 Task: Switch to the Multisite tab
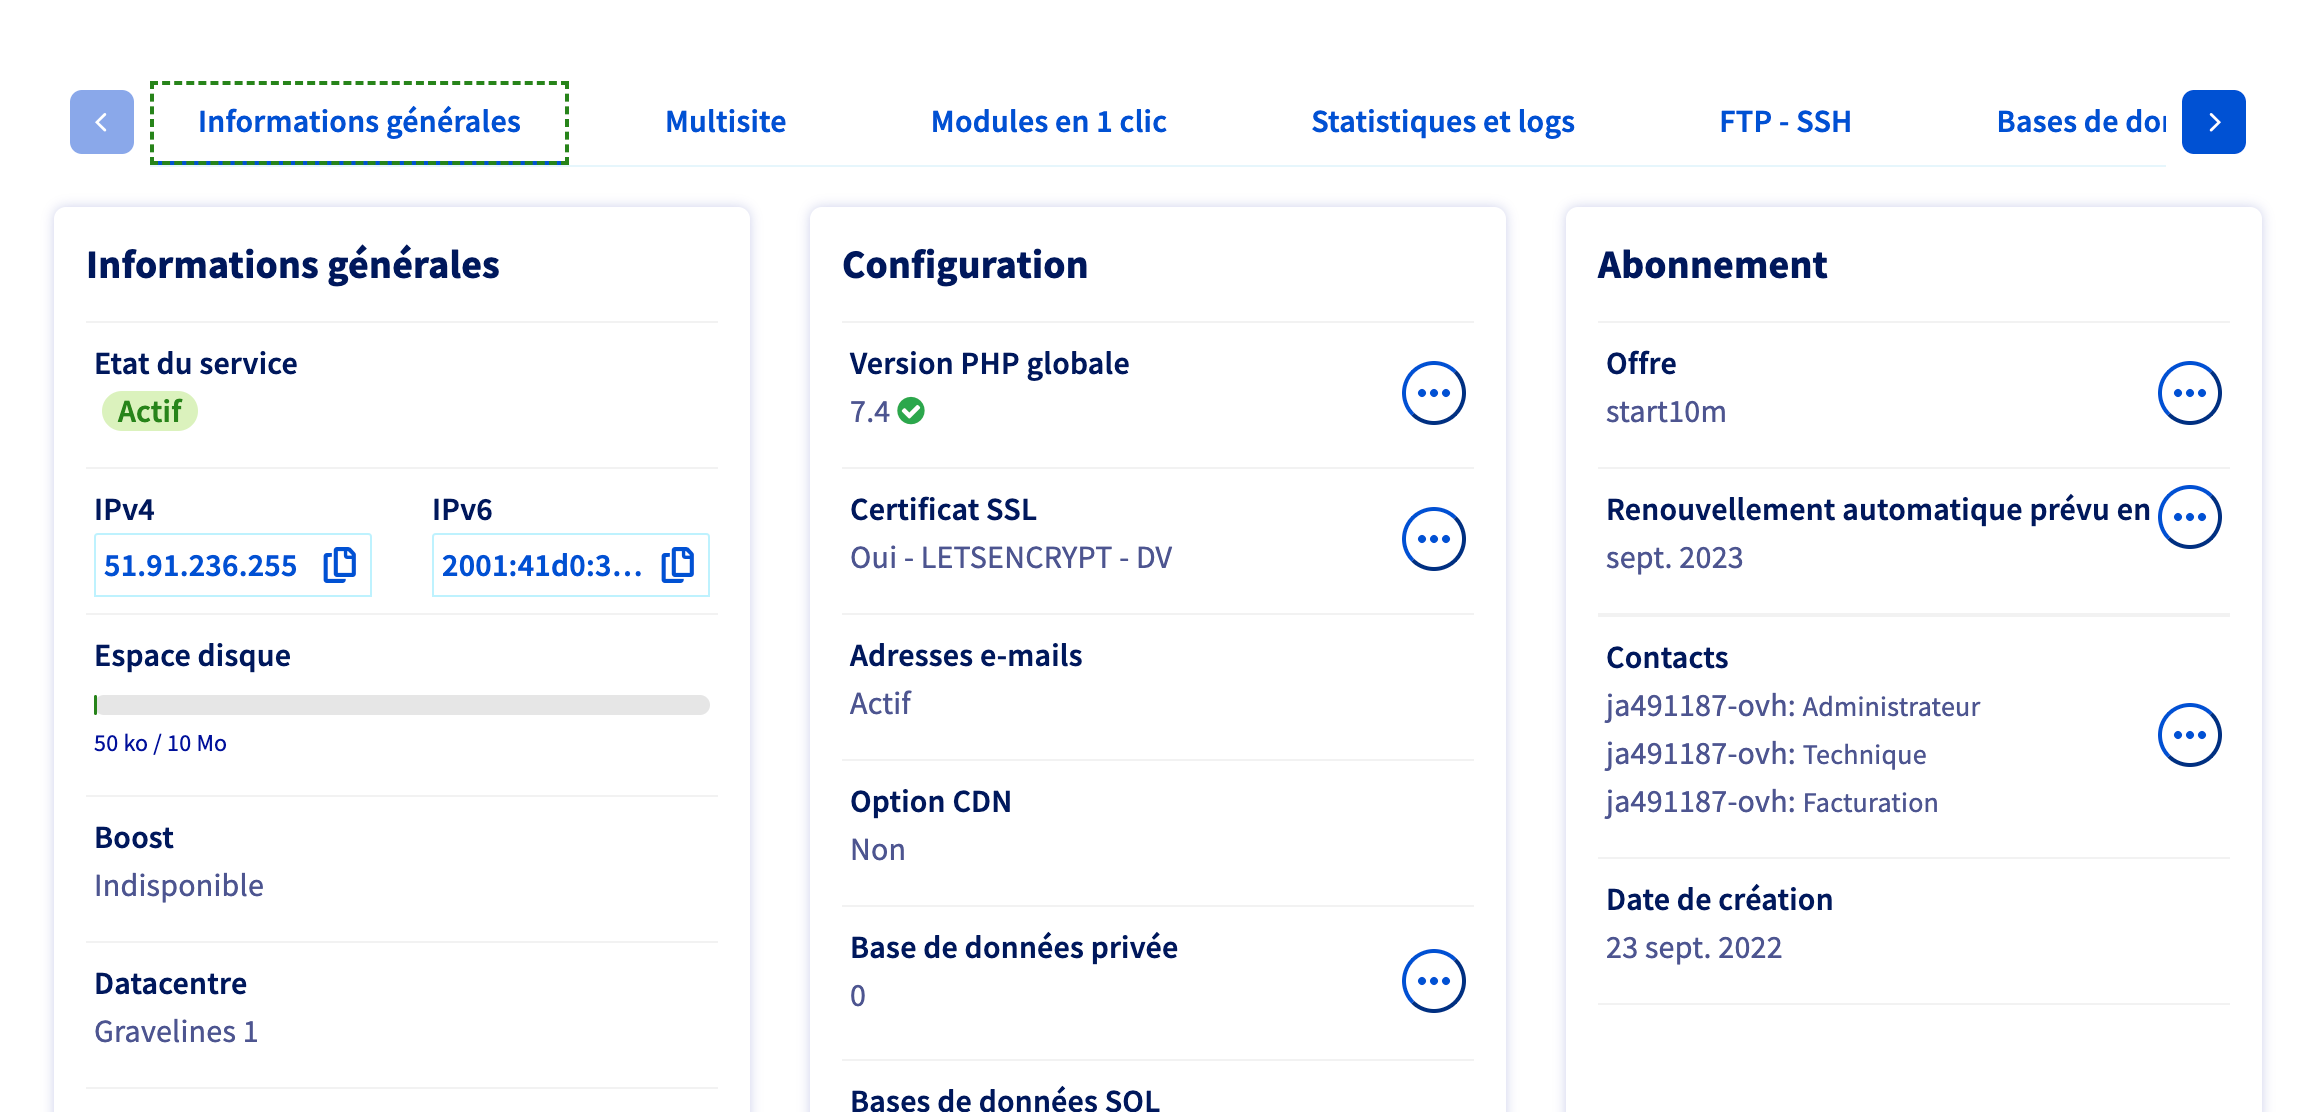[725, 122]
